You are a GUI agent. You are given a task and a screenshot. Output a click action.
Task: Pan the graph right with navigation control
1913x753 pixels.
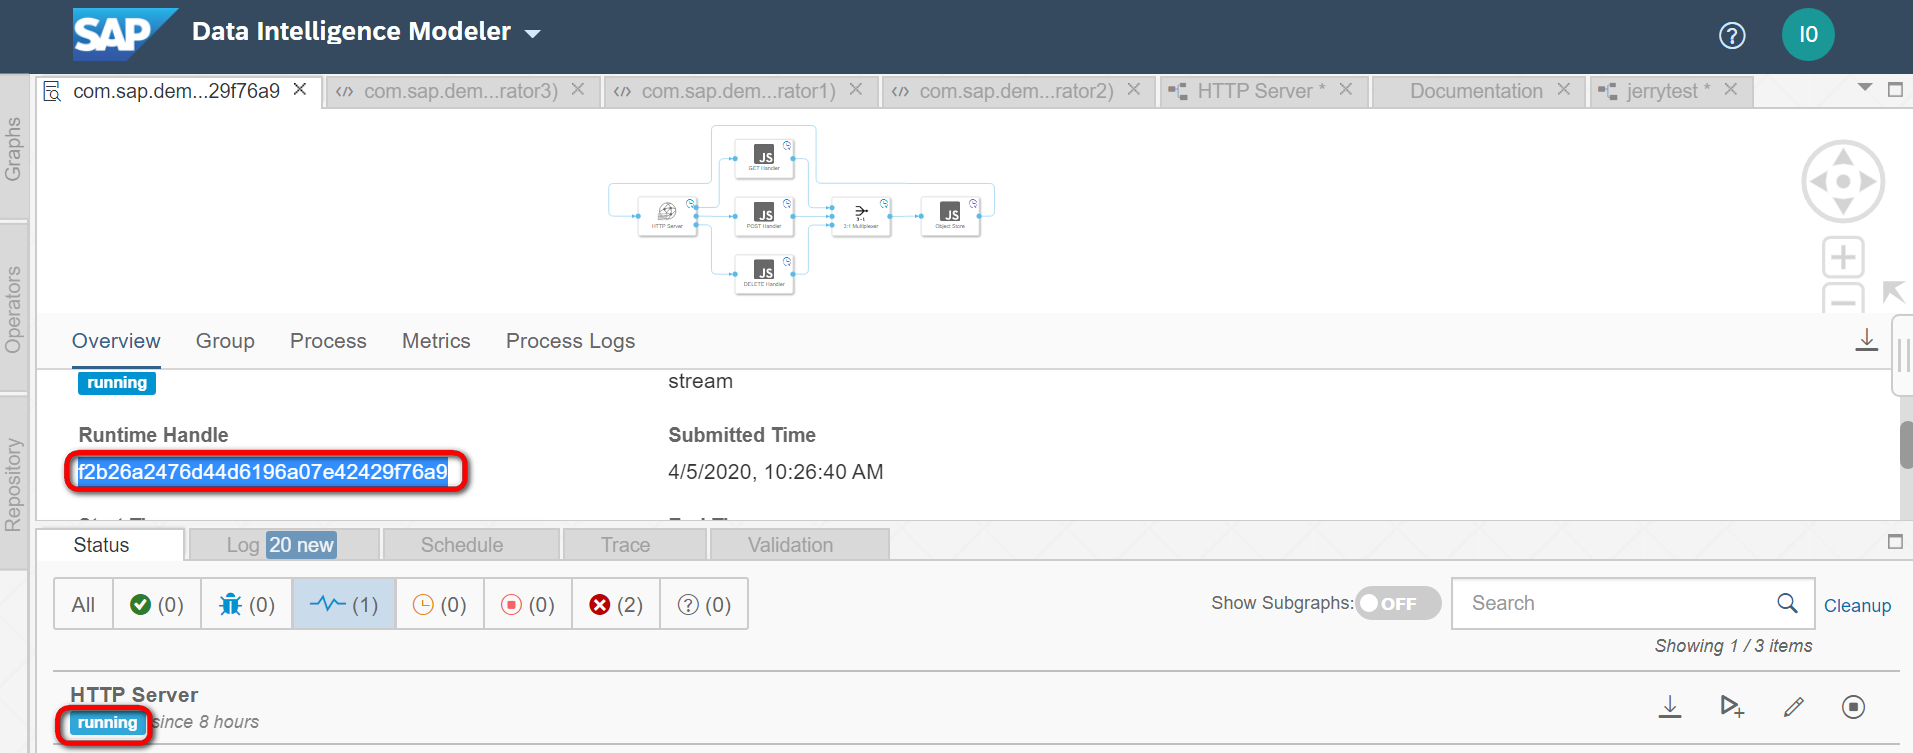click(x=1869, y=182)
